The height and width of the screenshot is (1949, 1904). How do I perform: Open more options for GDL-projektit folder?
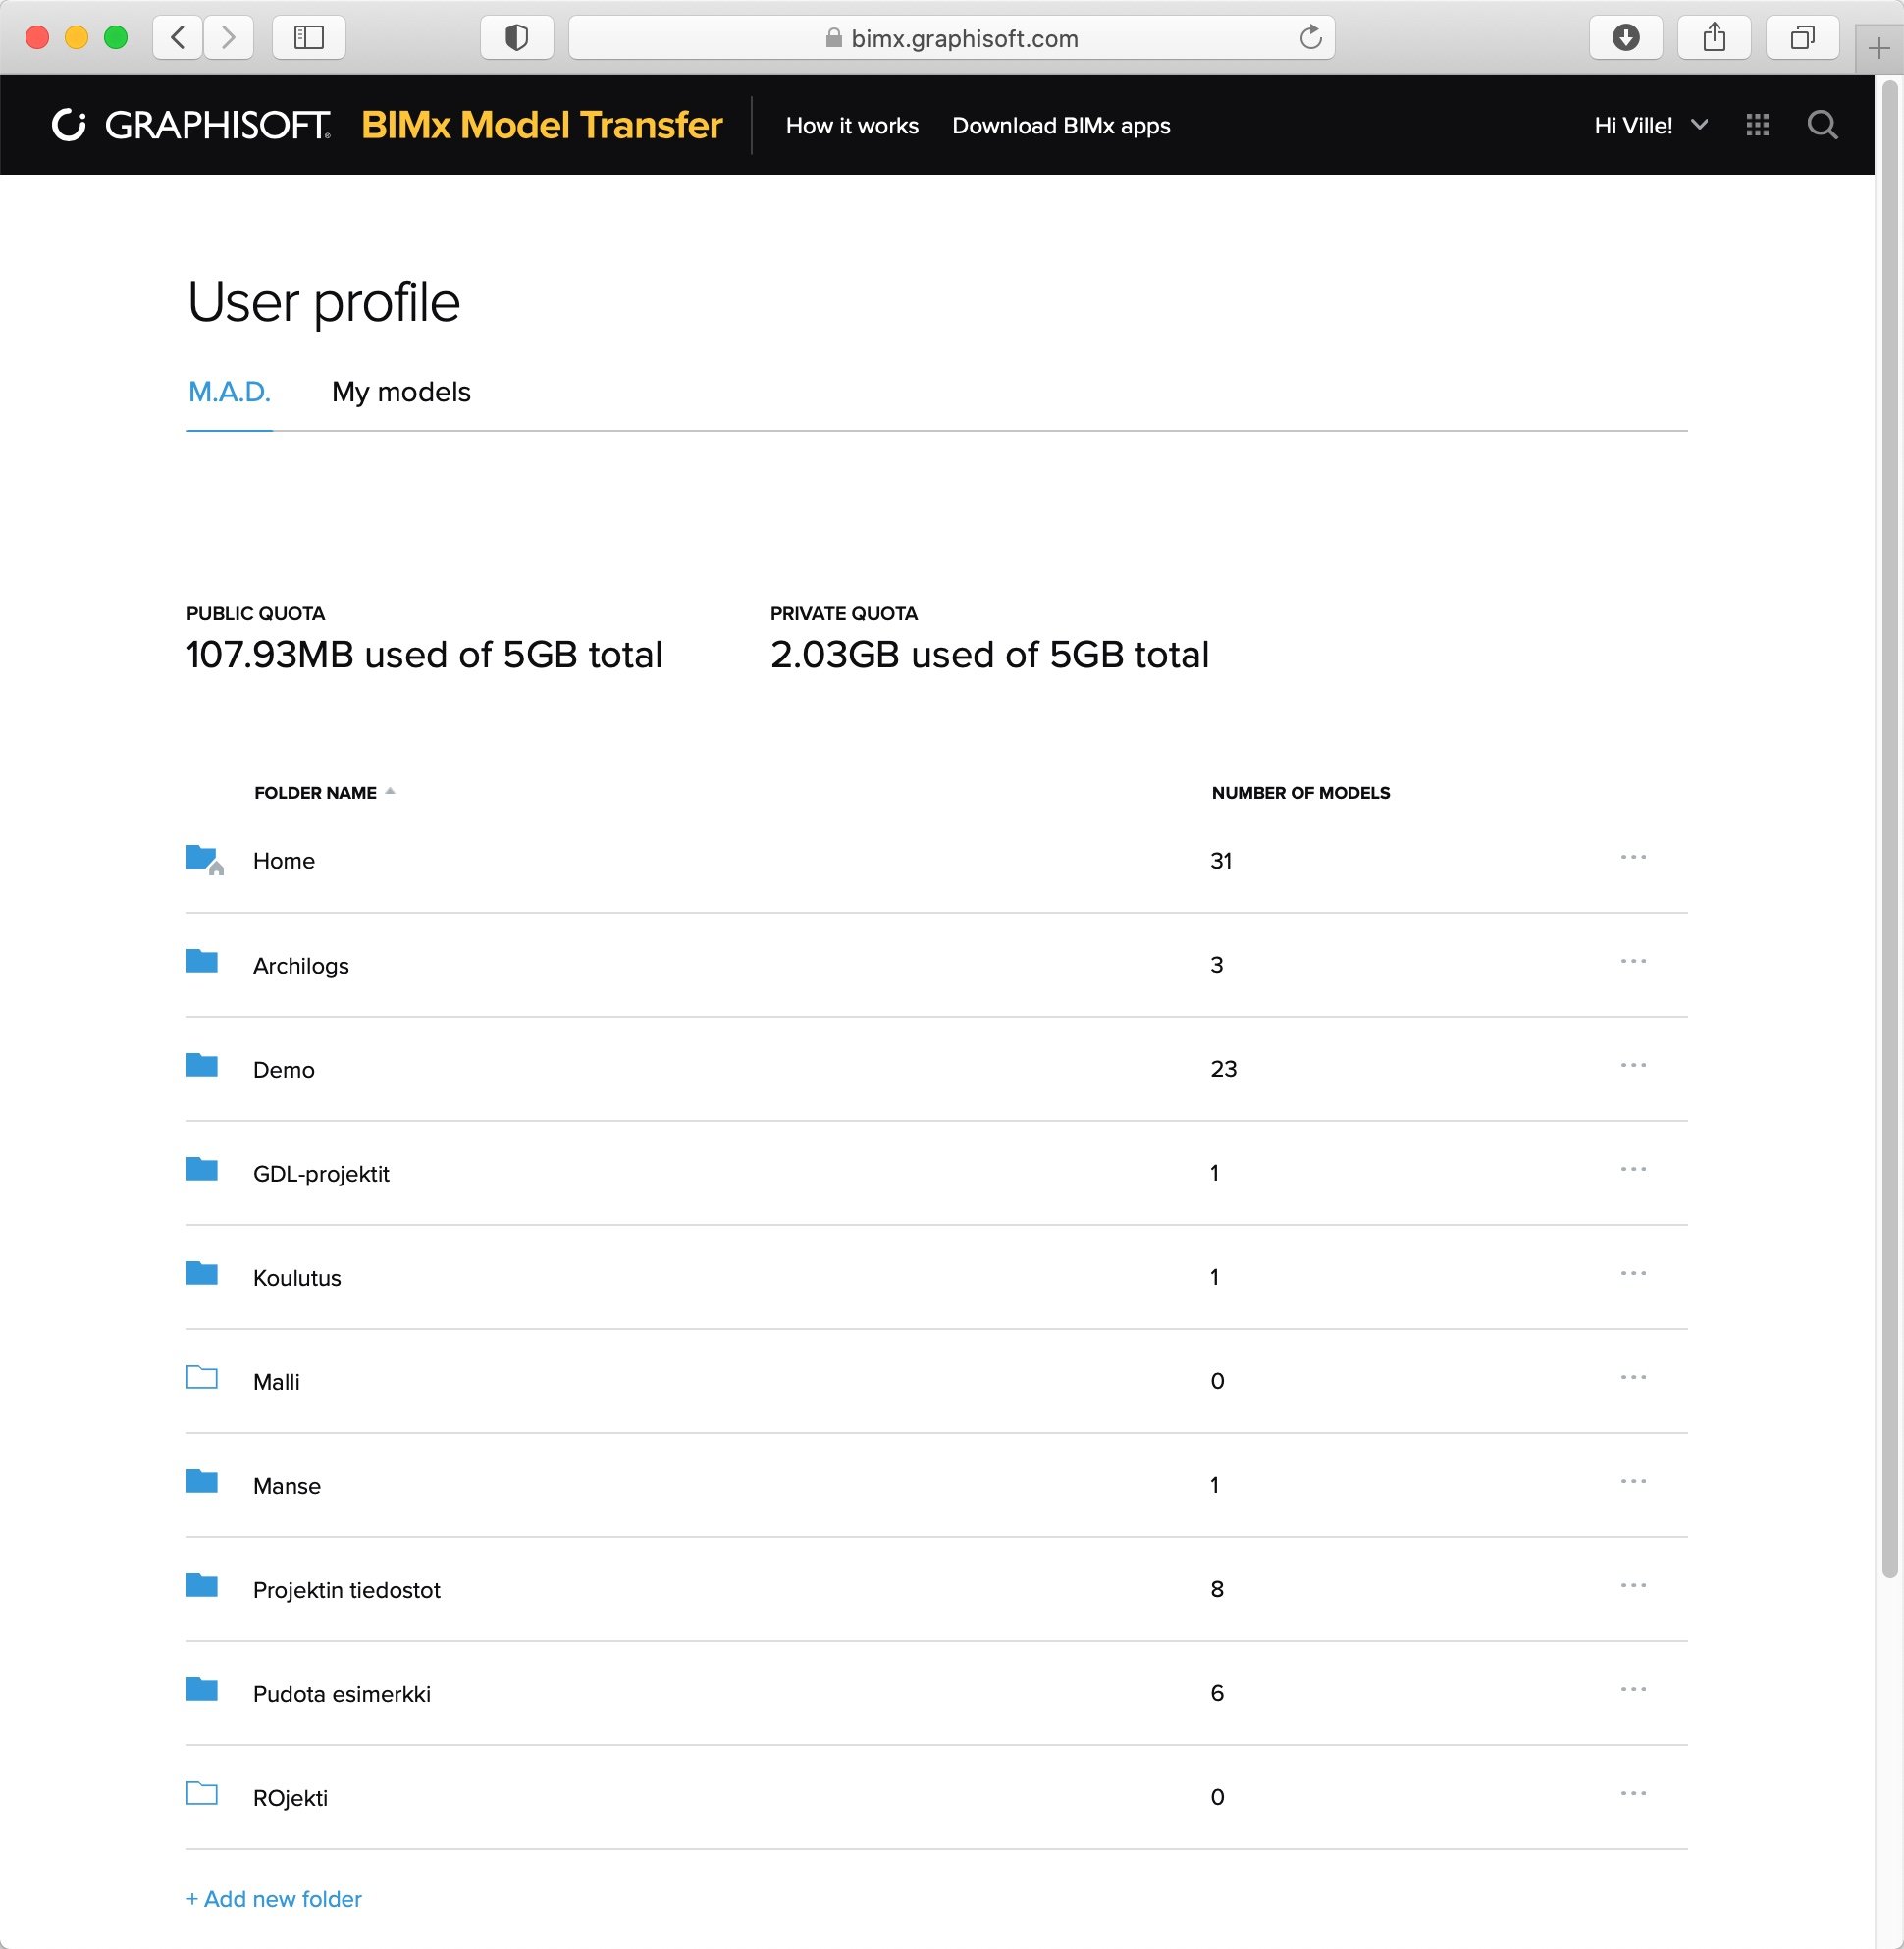pyautogui.click(x=1633, y=1169)
